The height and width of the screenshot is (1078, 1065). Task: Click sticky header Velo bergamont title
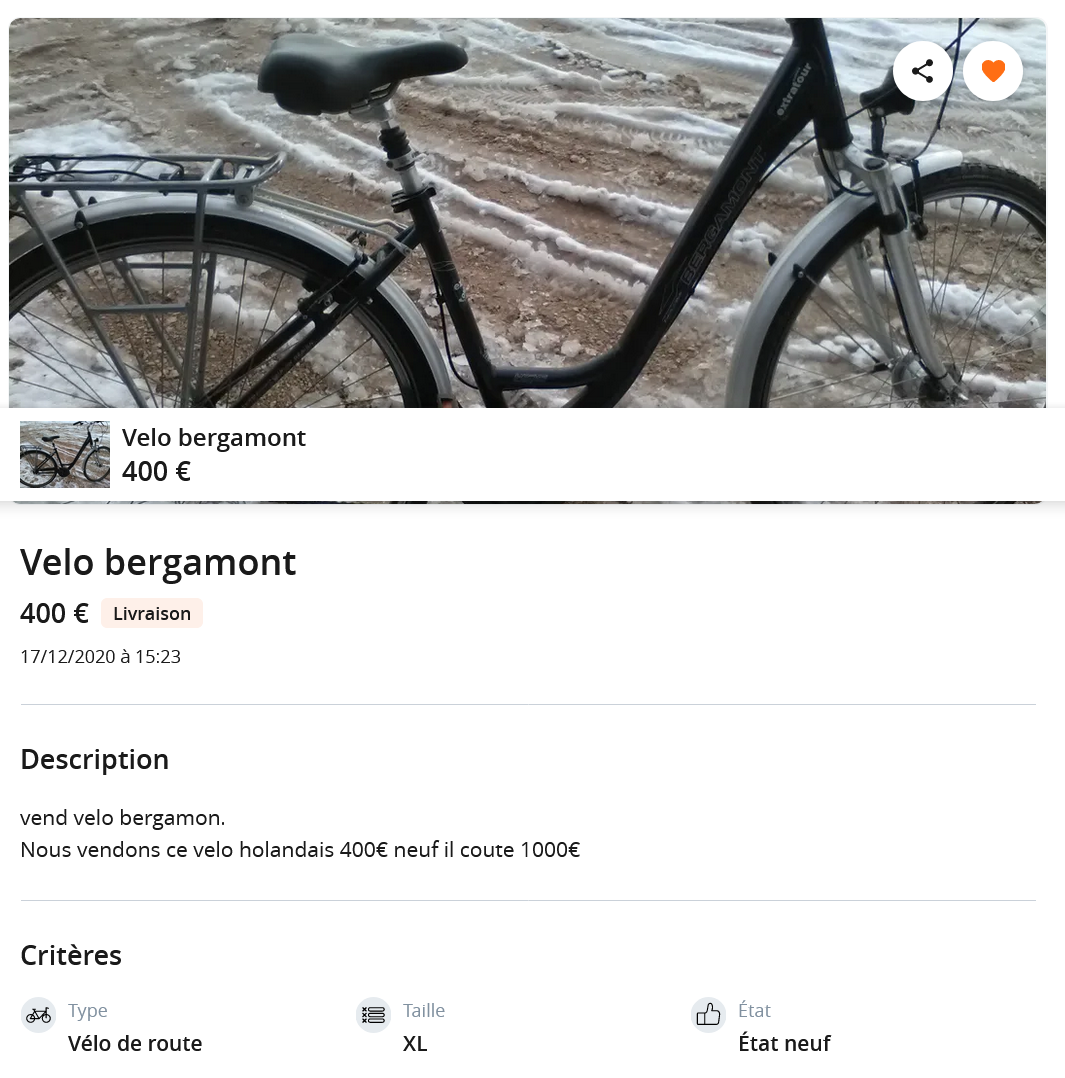[x=214, y=437]
